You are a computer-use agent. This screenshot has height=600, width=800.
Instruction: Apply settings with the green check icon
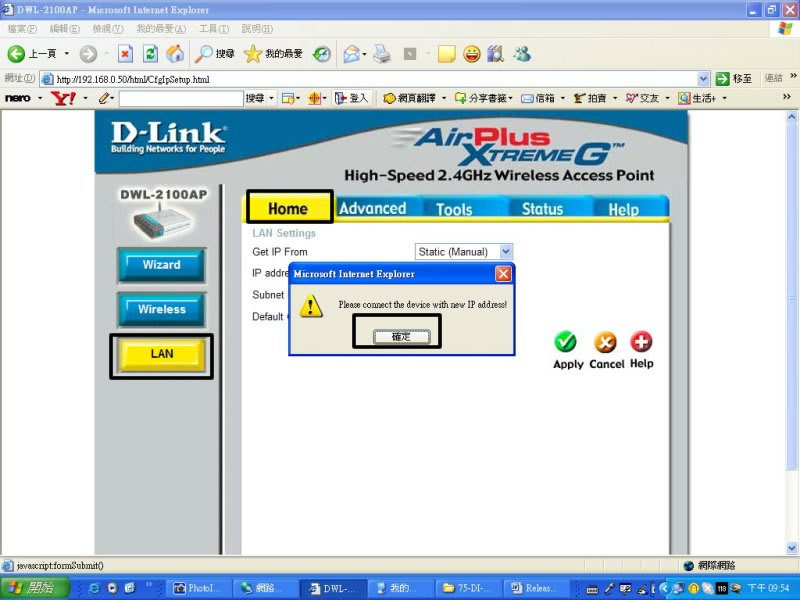[565, 342]
